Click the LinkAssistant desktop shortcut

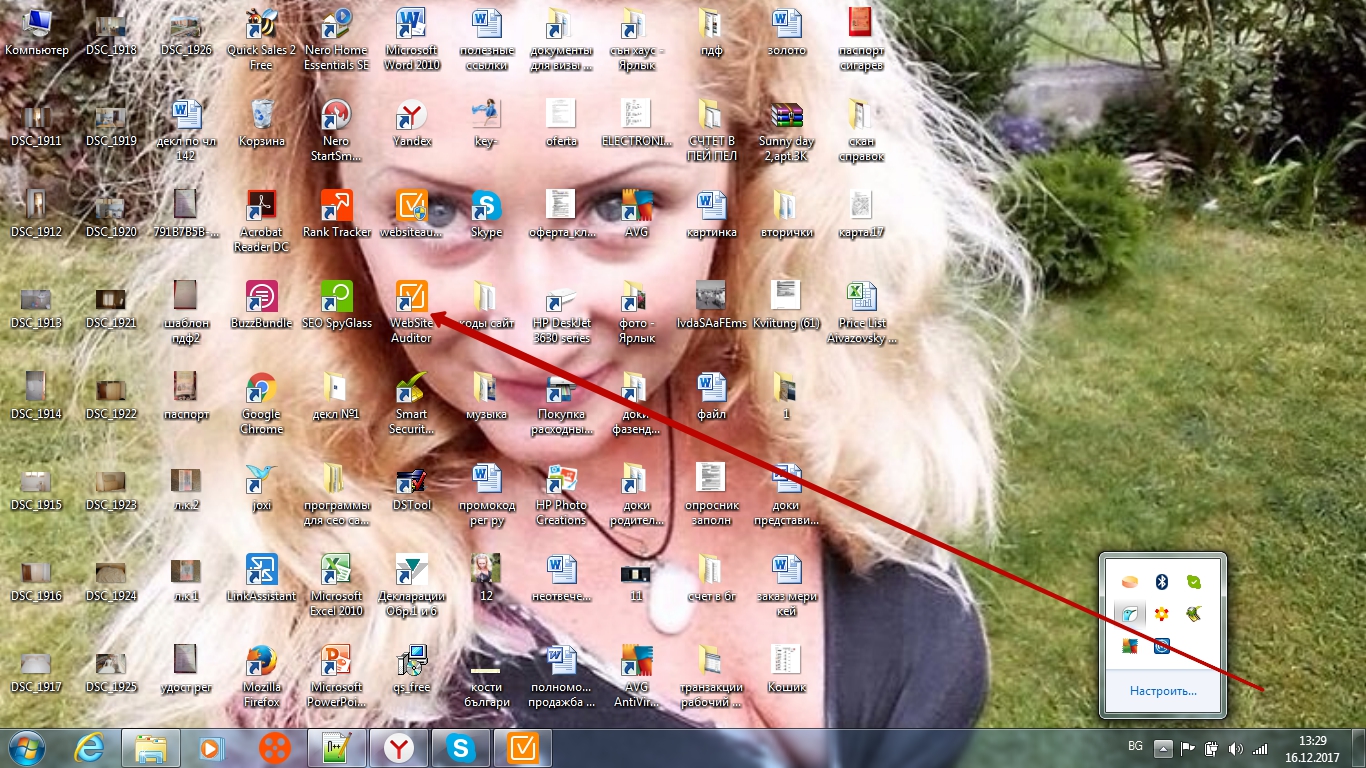(261, 571)
